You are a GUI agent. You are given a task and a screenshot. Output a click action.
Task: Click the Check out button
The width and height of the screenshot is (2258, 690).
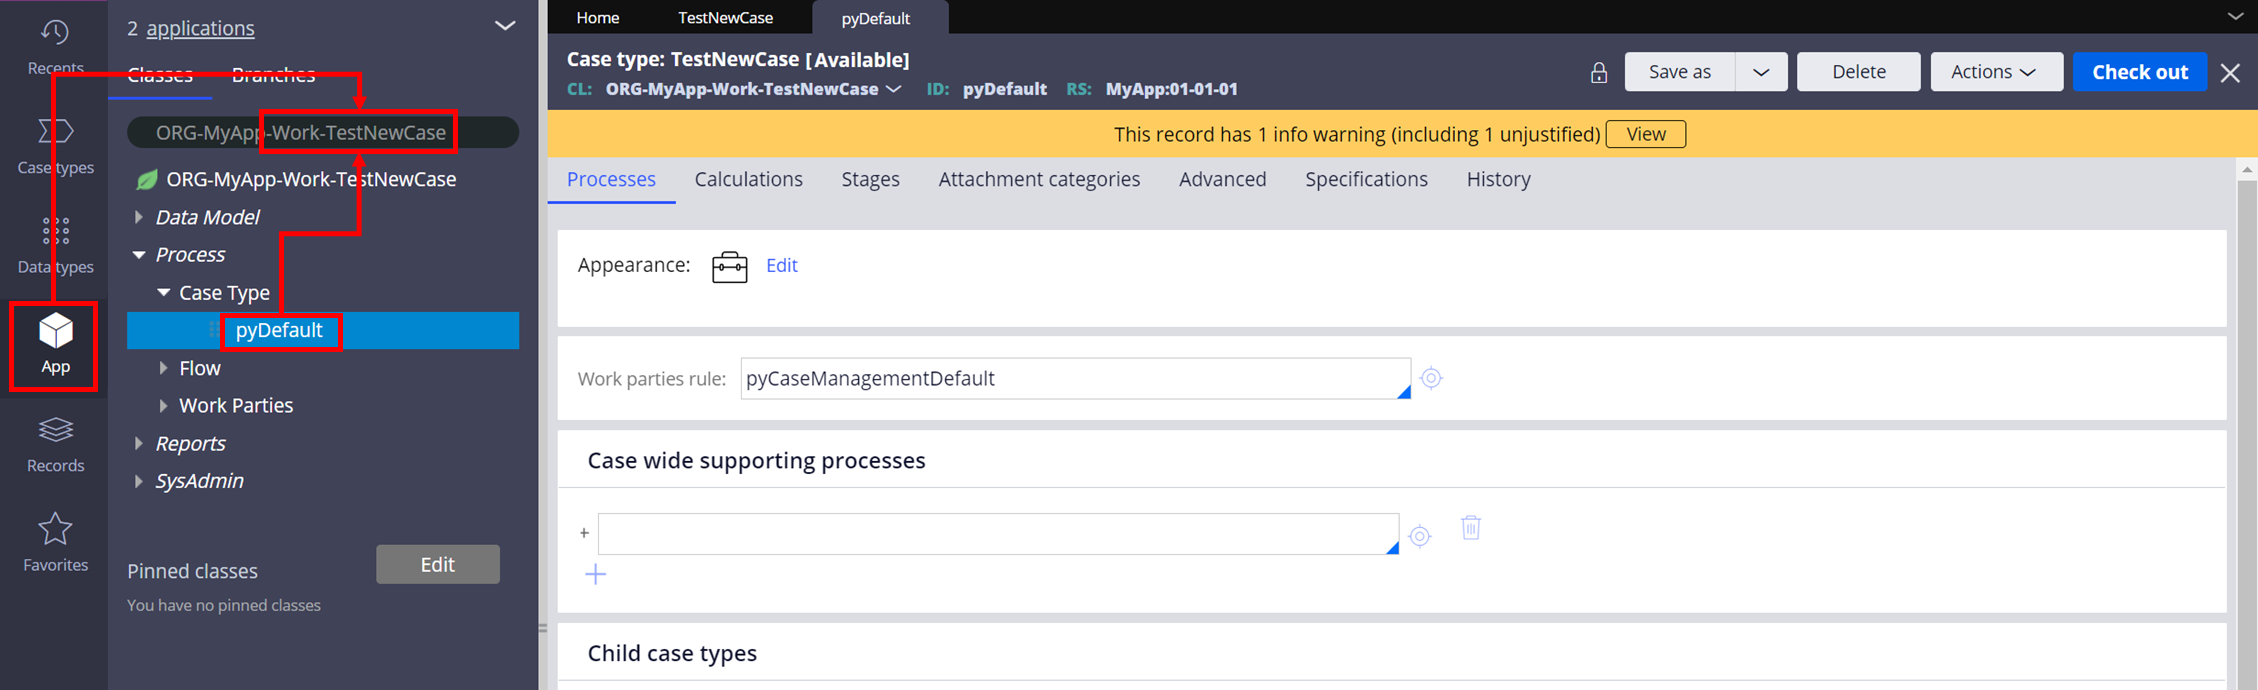click(x=2140, y=72)
